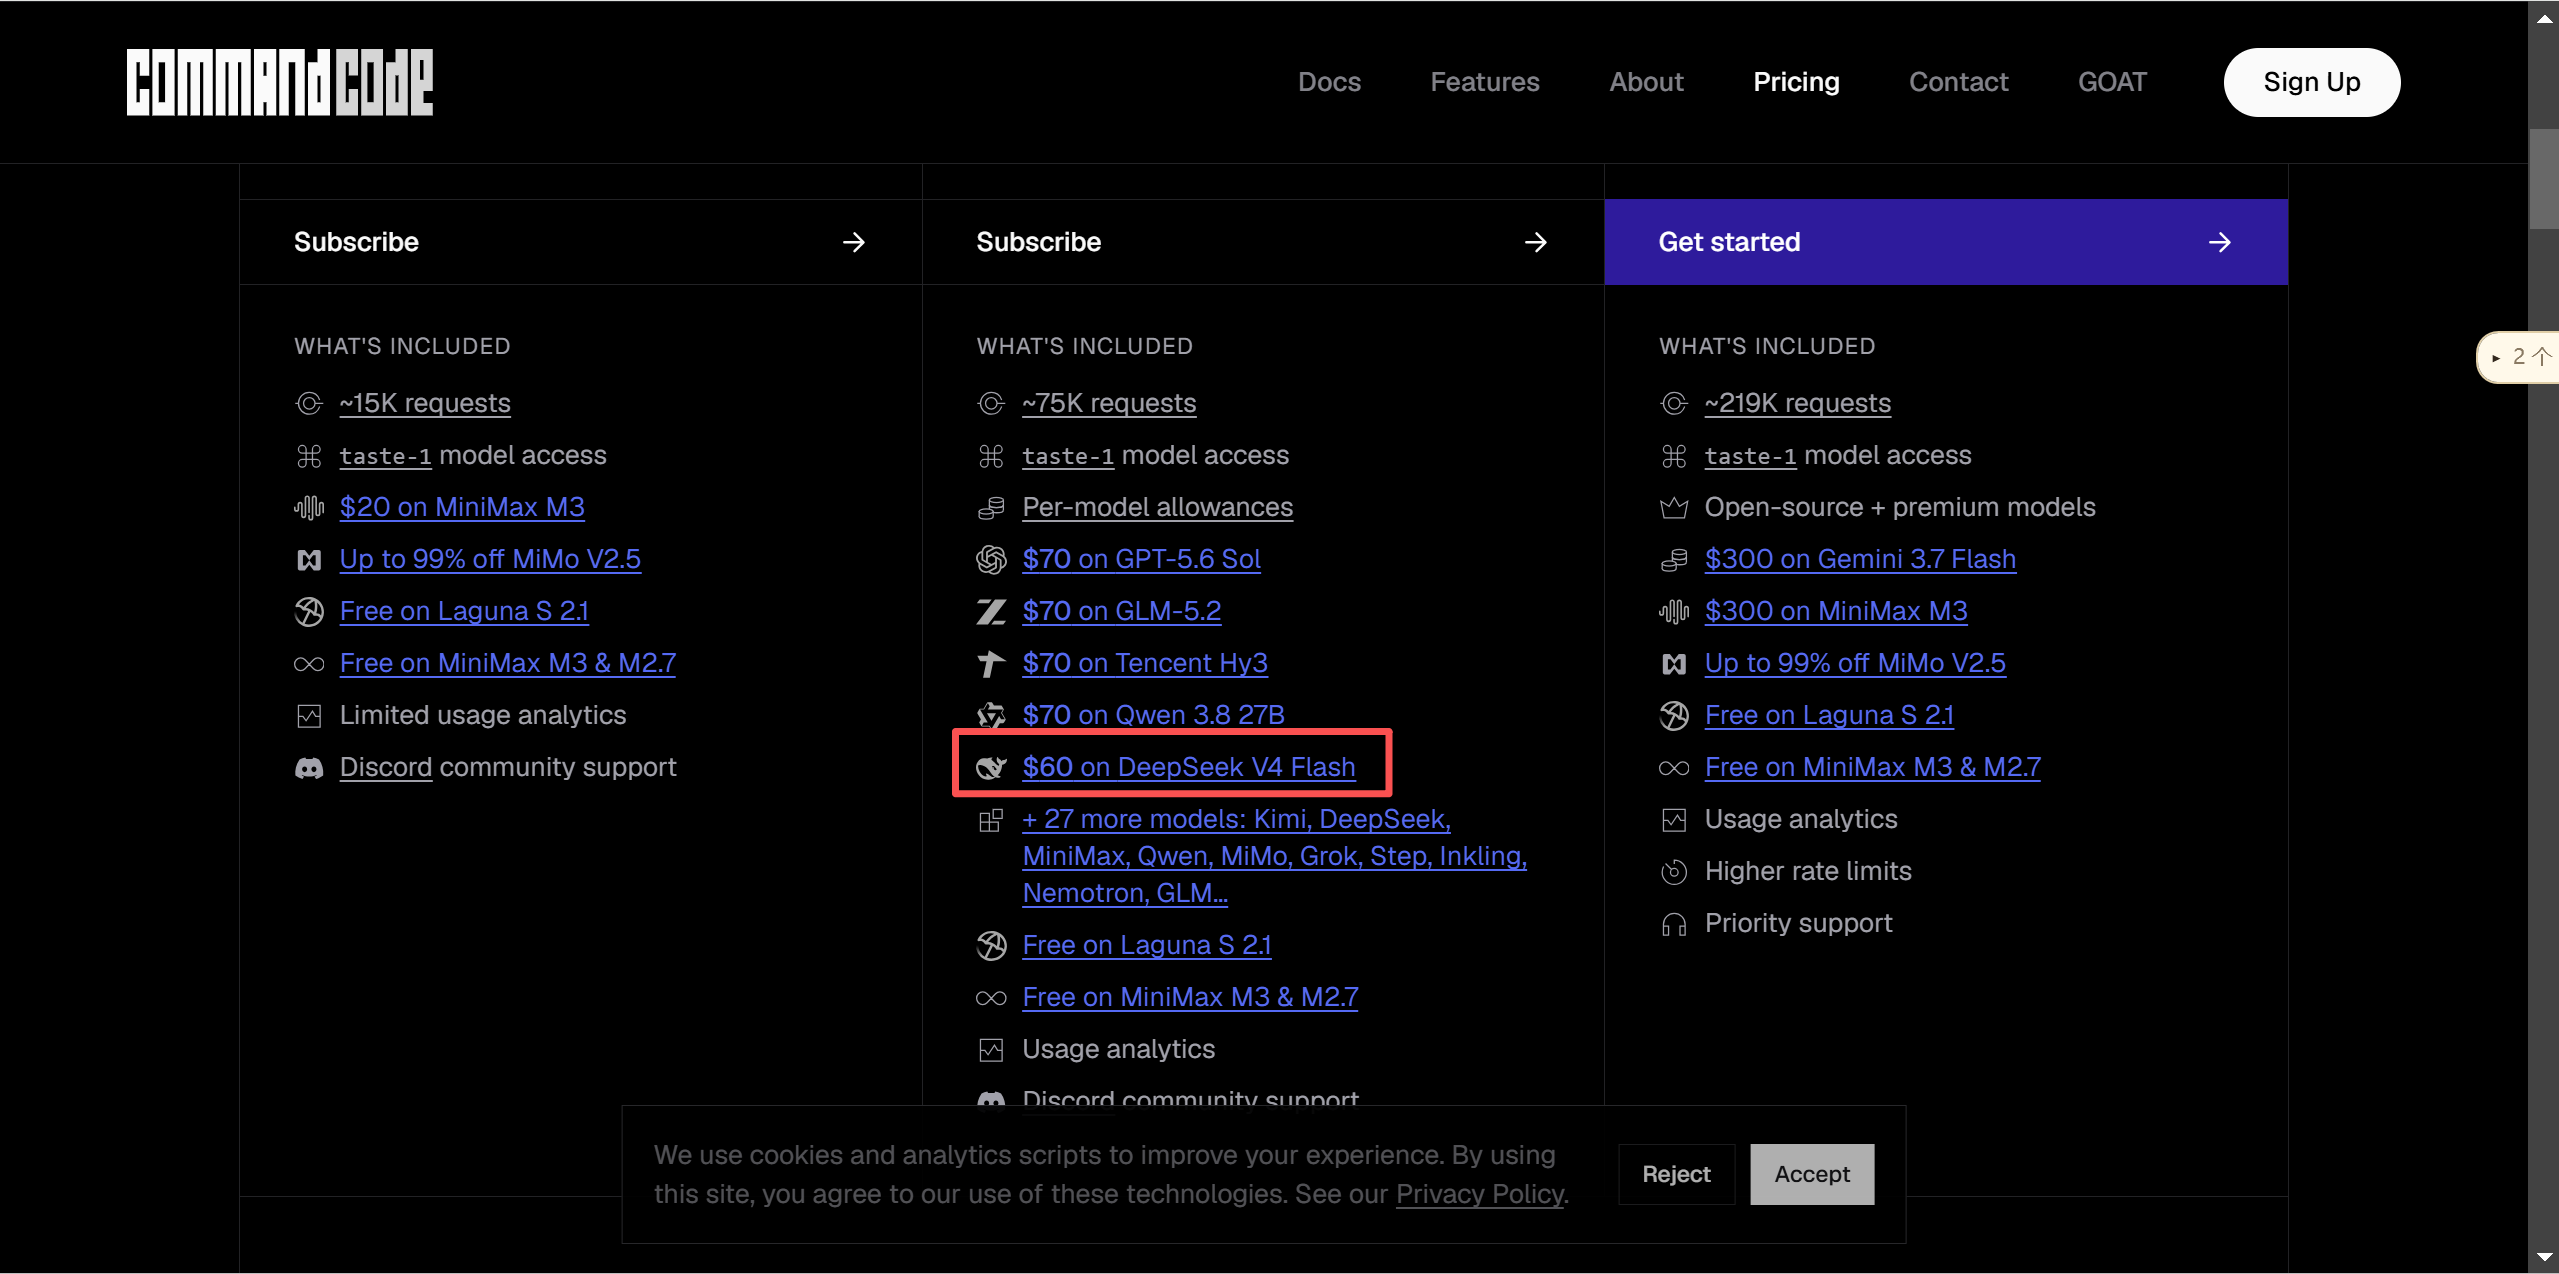The image size is (2559, 1274).
Task: Select the Pricing nav item
Action: pos(1796,82)
